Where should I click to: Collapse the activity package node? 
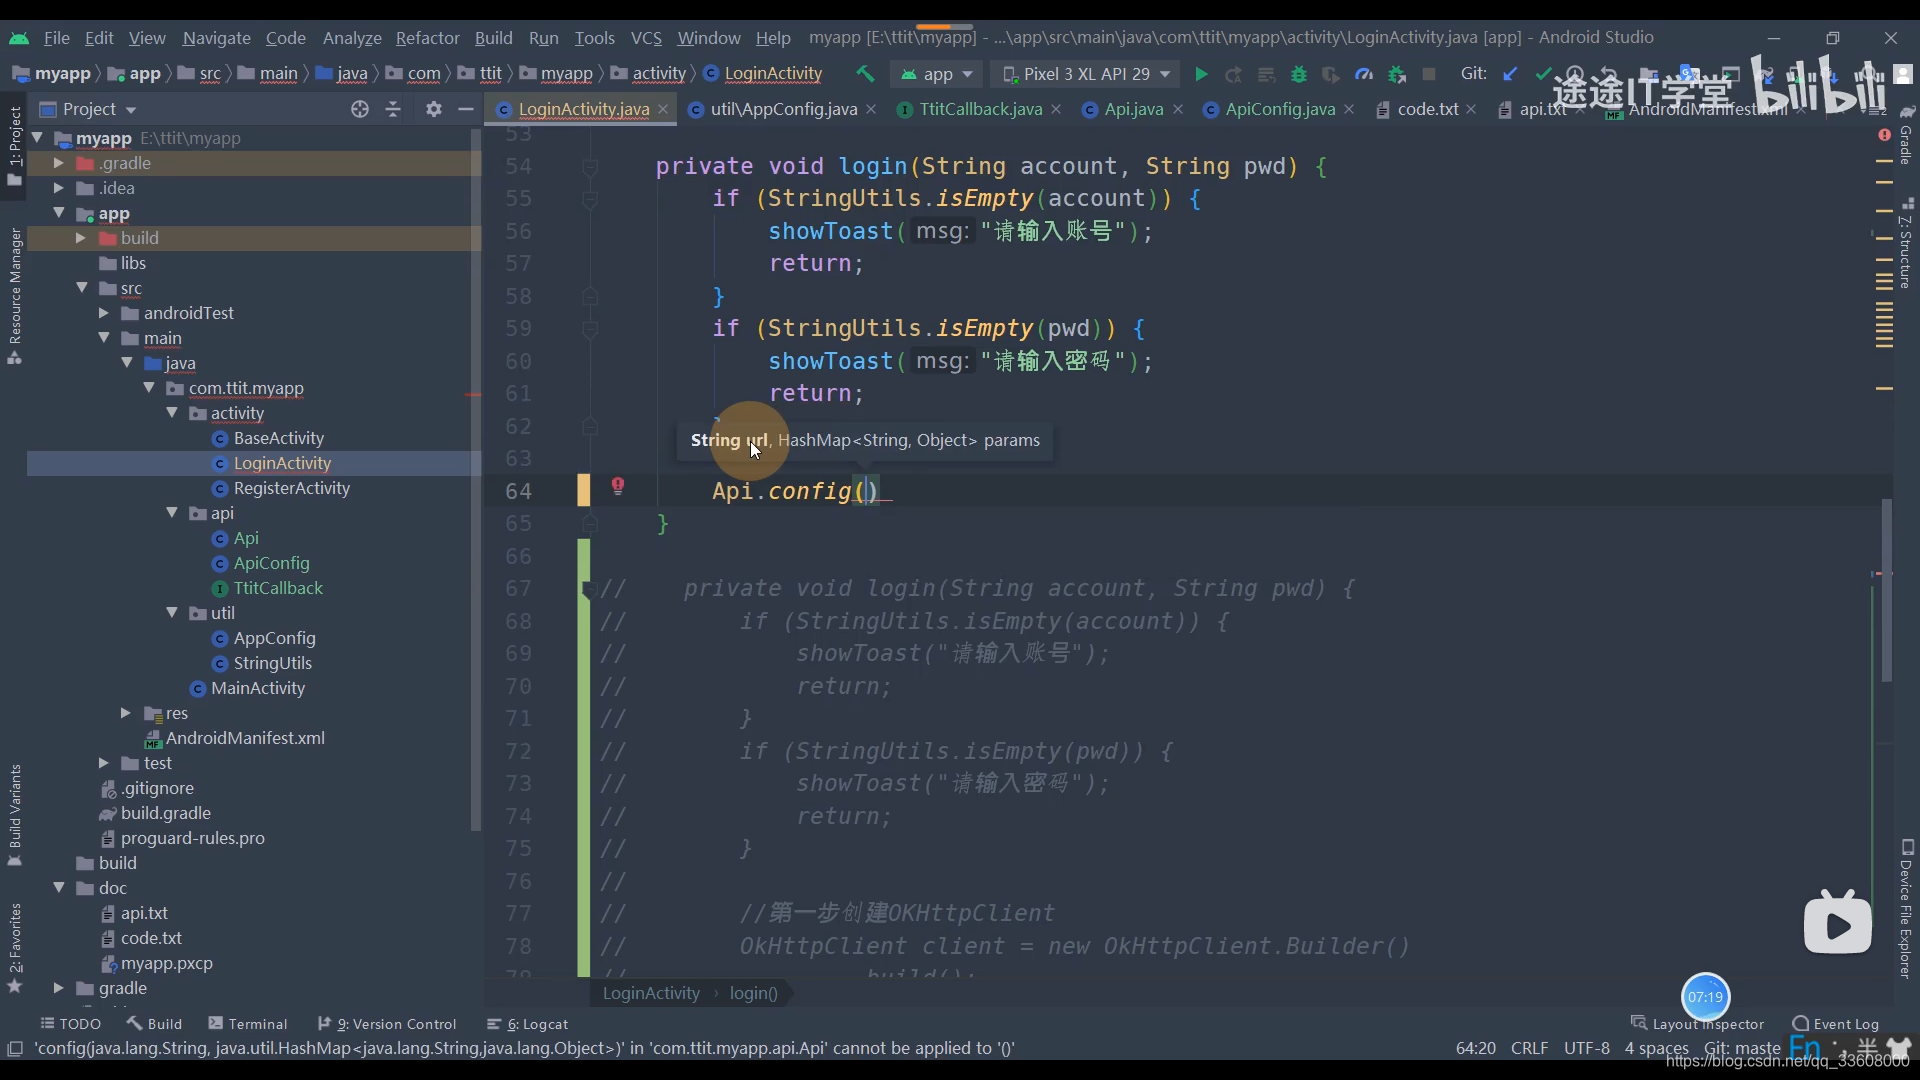(x=172, y=413)
